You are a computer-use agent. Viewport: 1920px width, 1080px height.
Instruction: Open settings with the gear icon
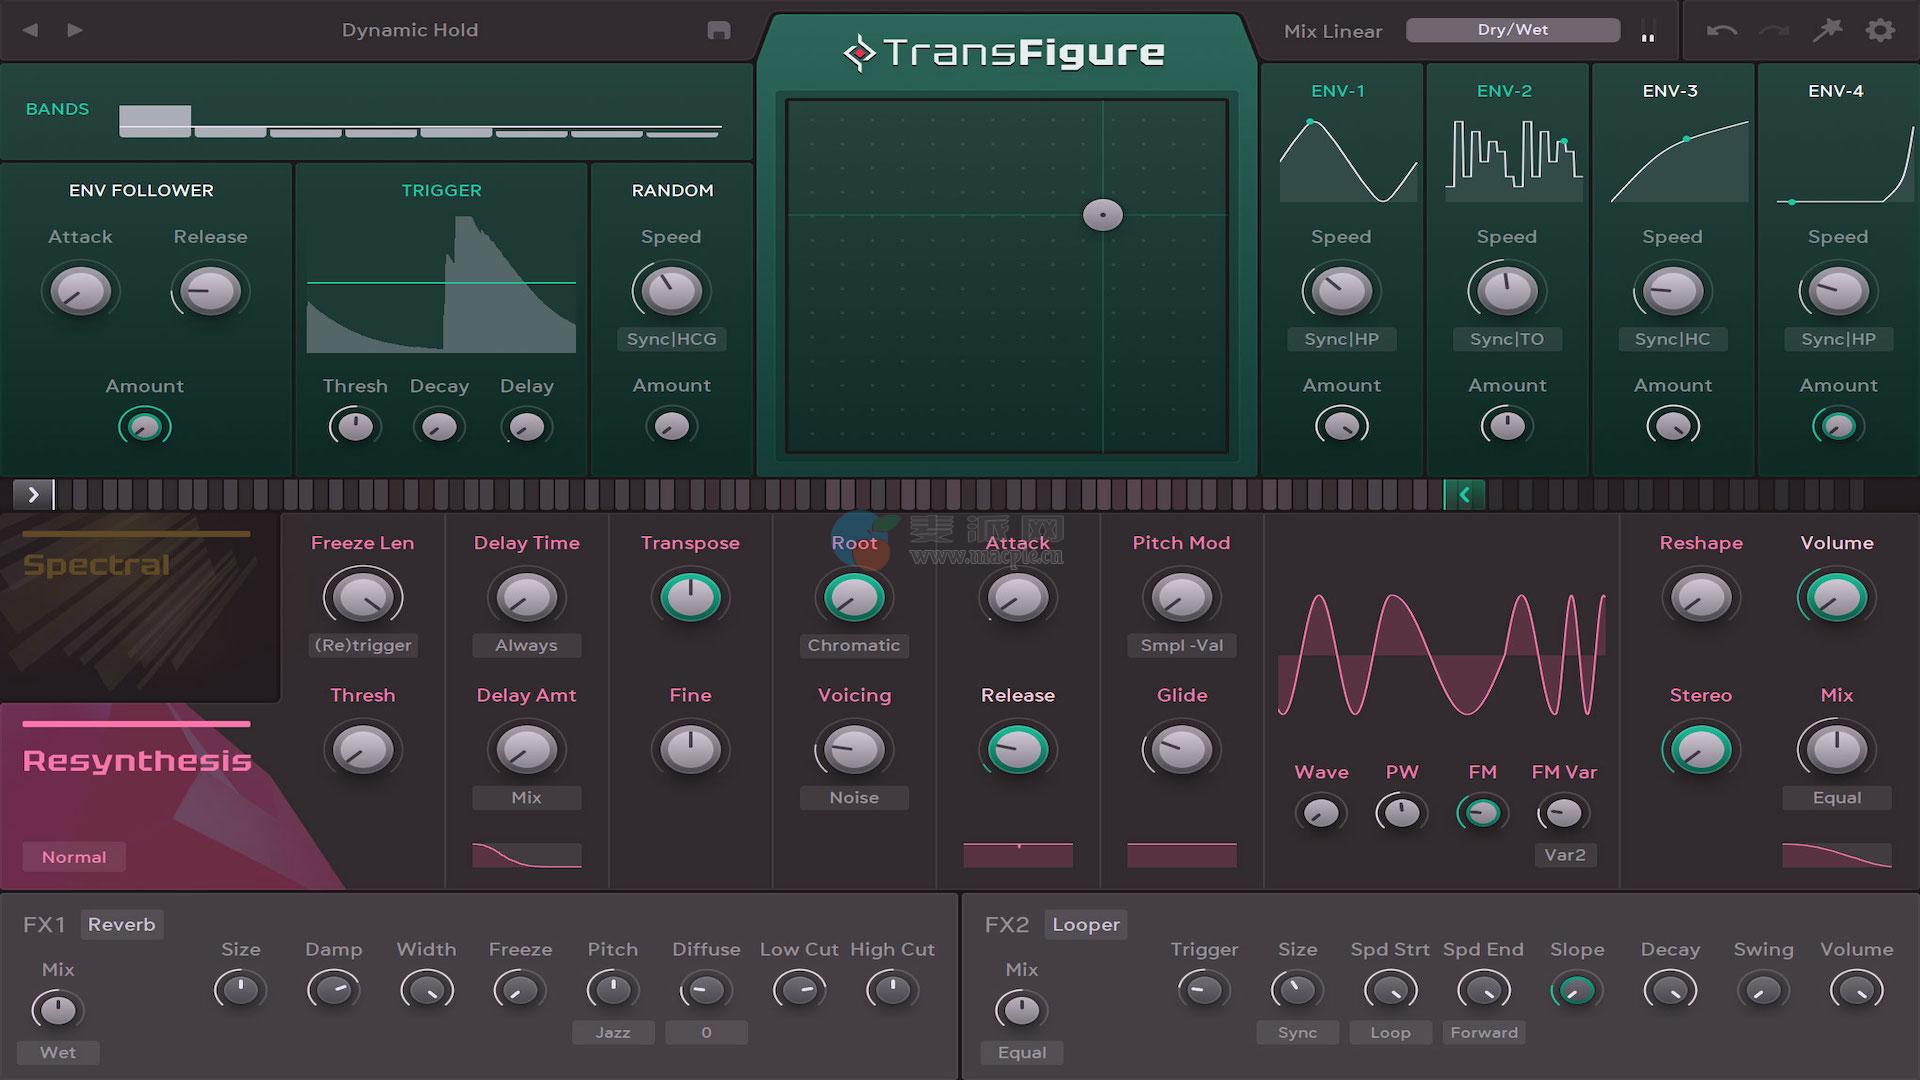coord(1880,30)
